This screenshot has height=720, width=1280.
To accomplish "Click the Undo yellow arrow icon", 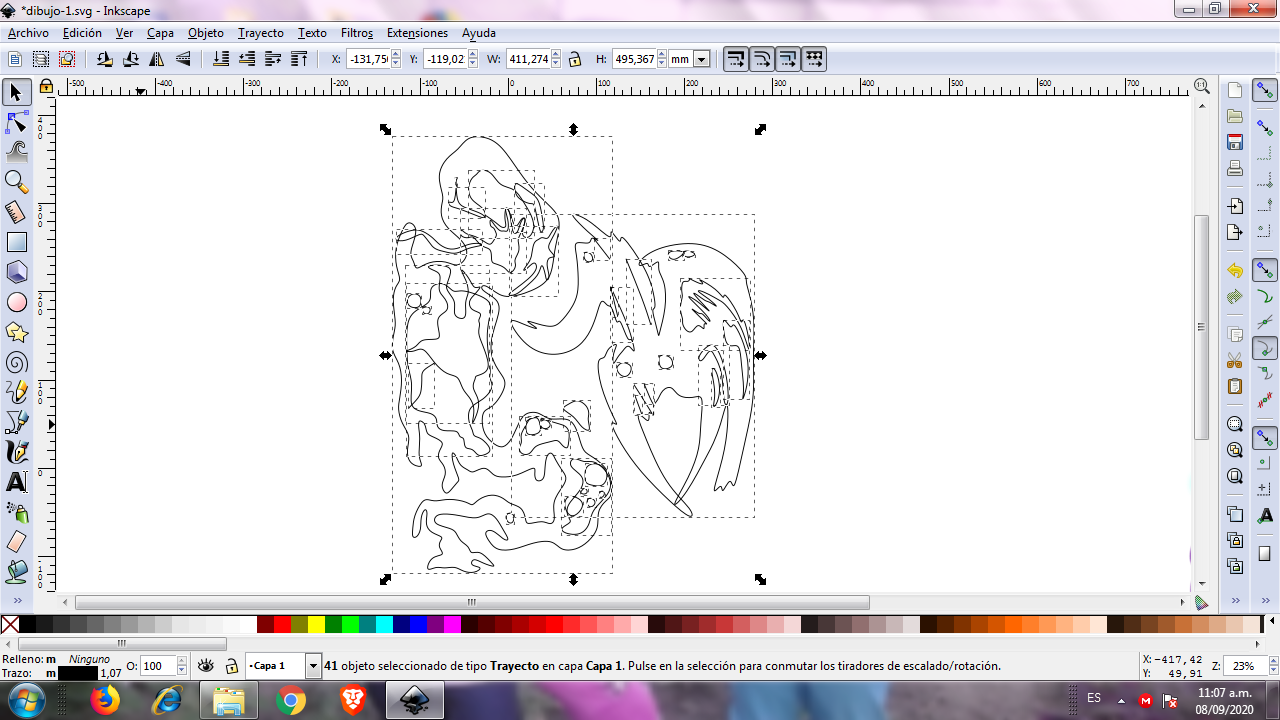I will click(1235, 271).
